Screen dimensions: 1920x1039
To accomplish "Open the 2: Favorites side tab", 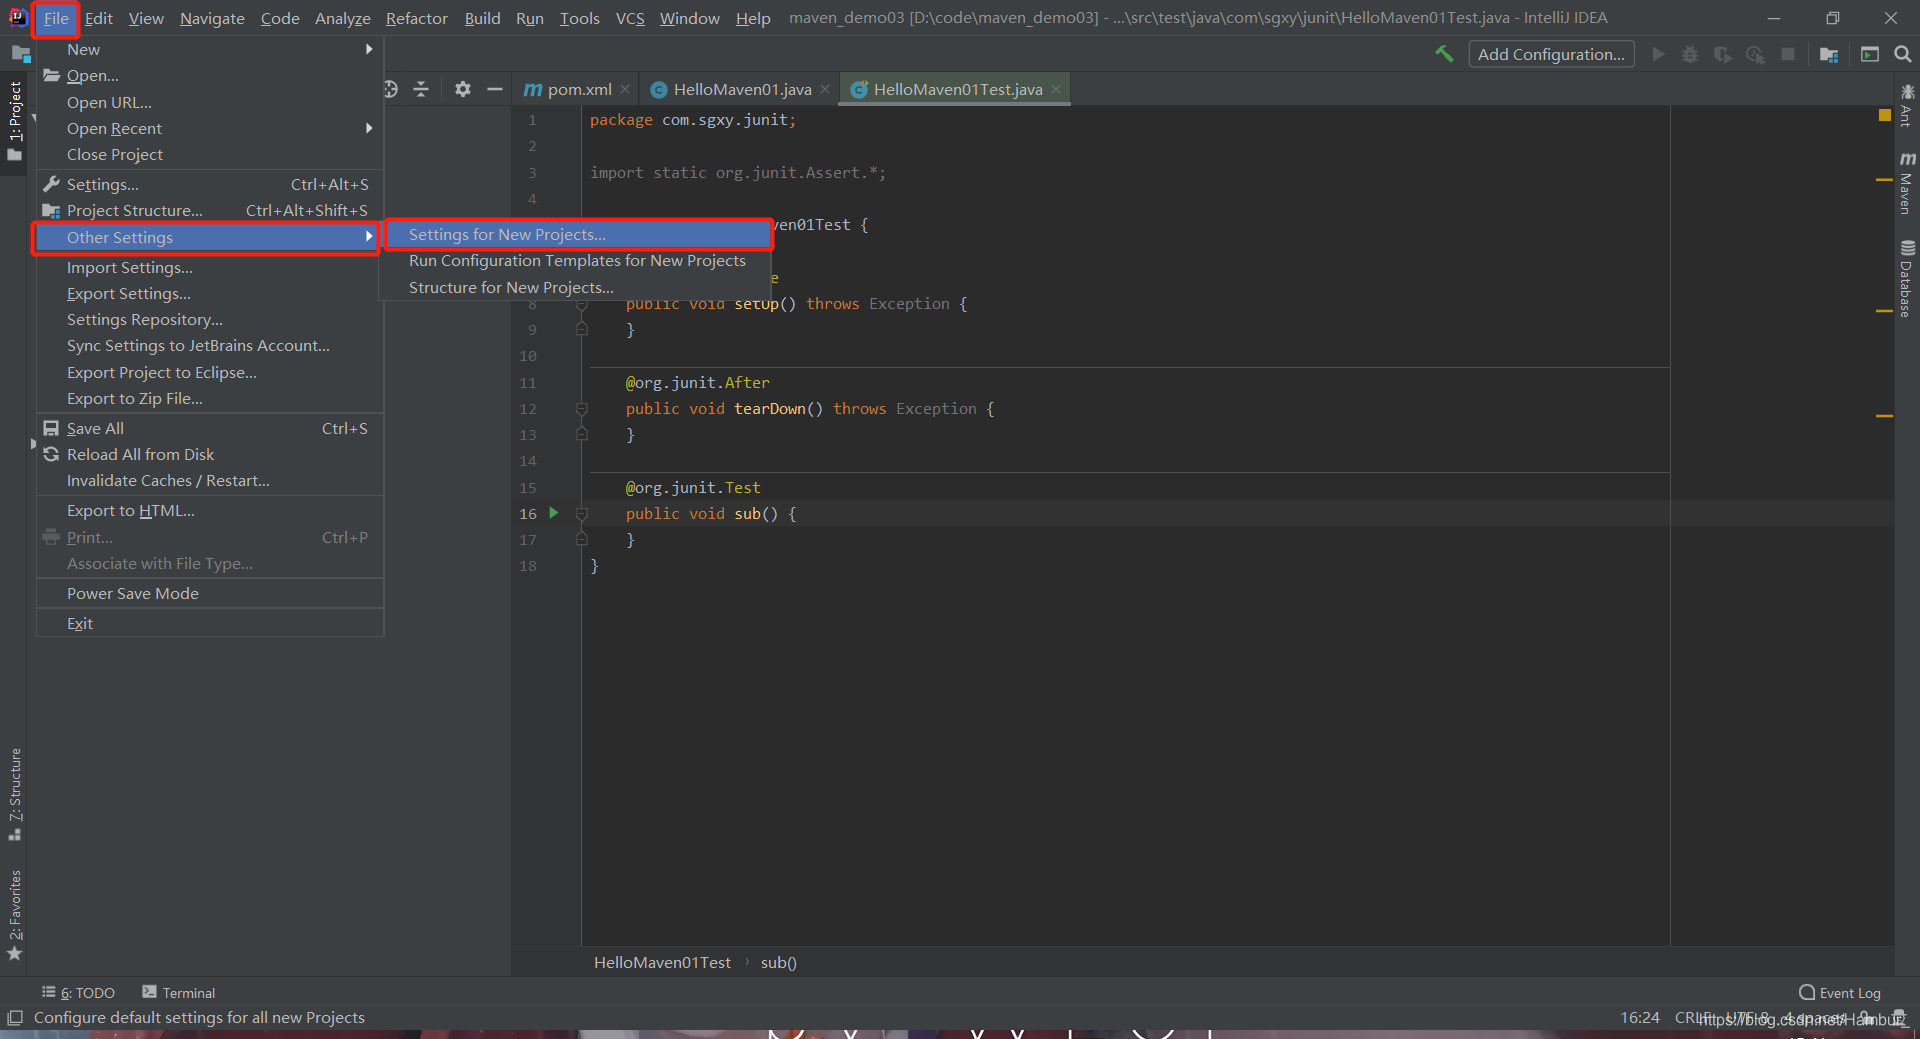I will [14, 915].
